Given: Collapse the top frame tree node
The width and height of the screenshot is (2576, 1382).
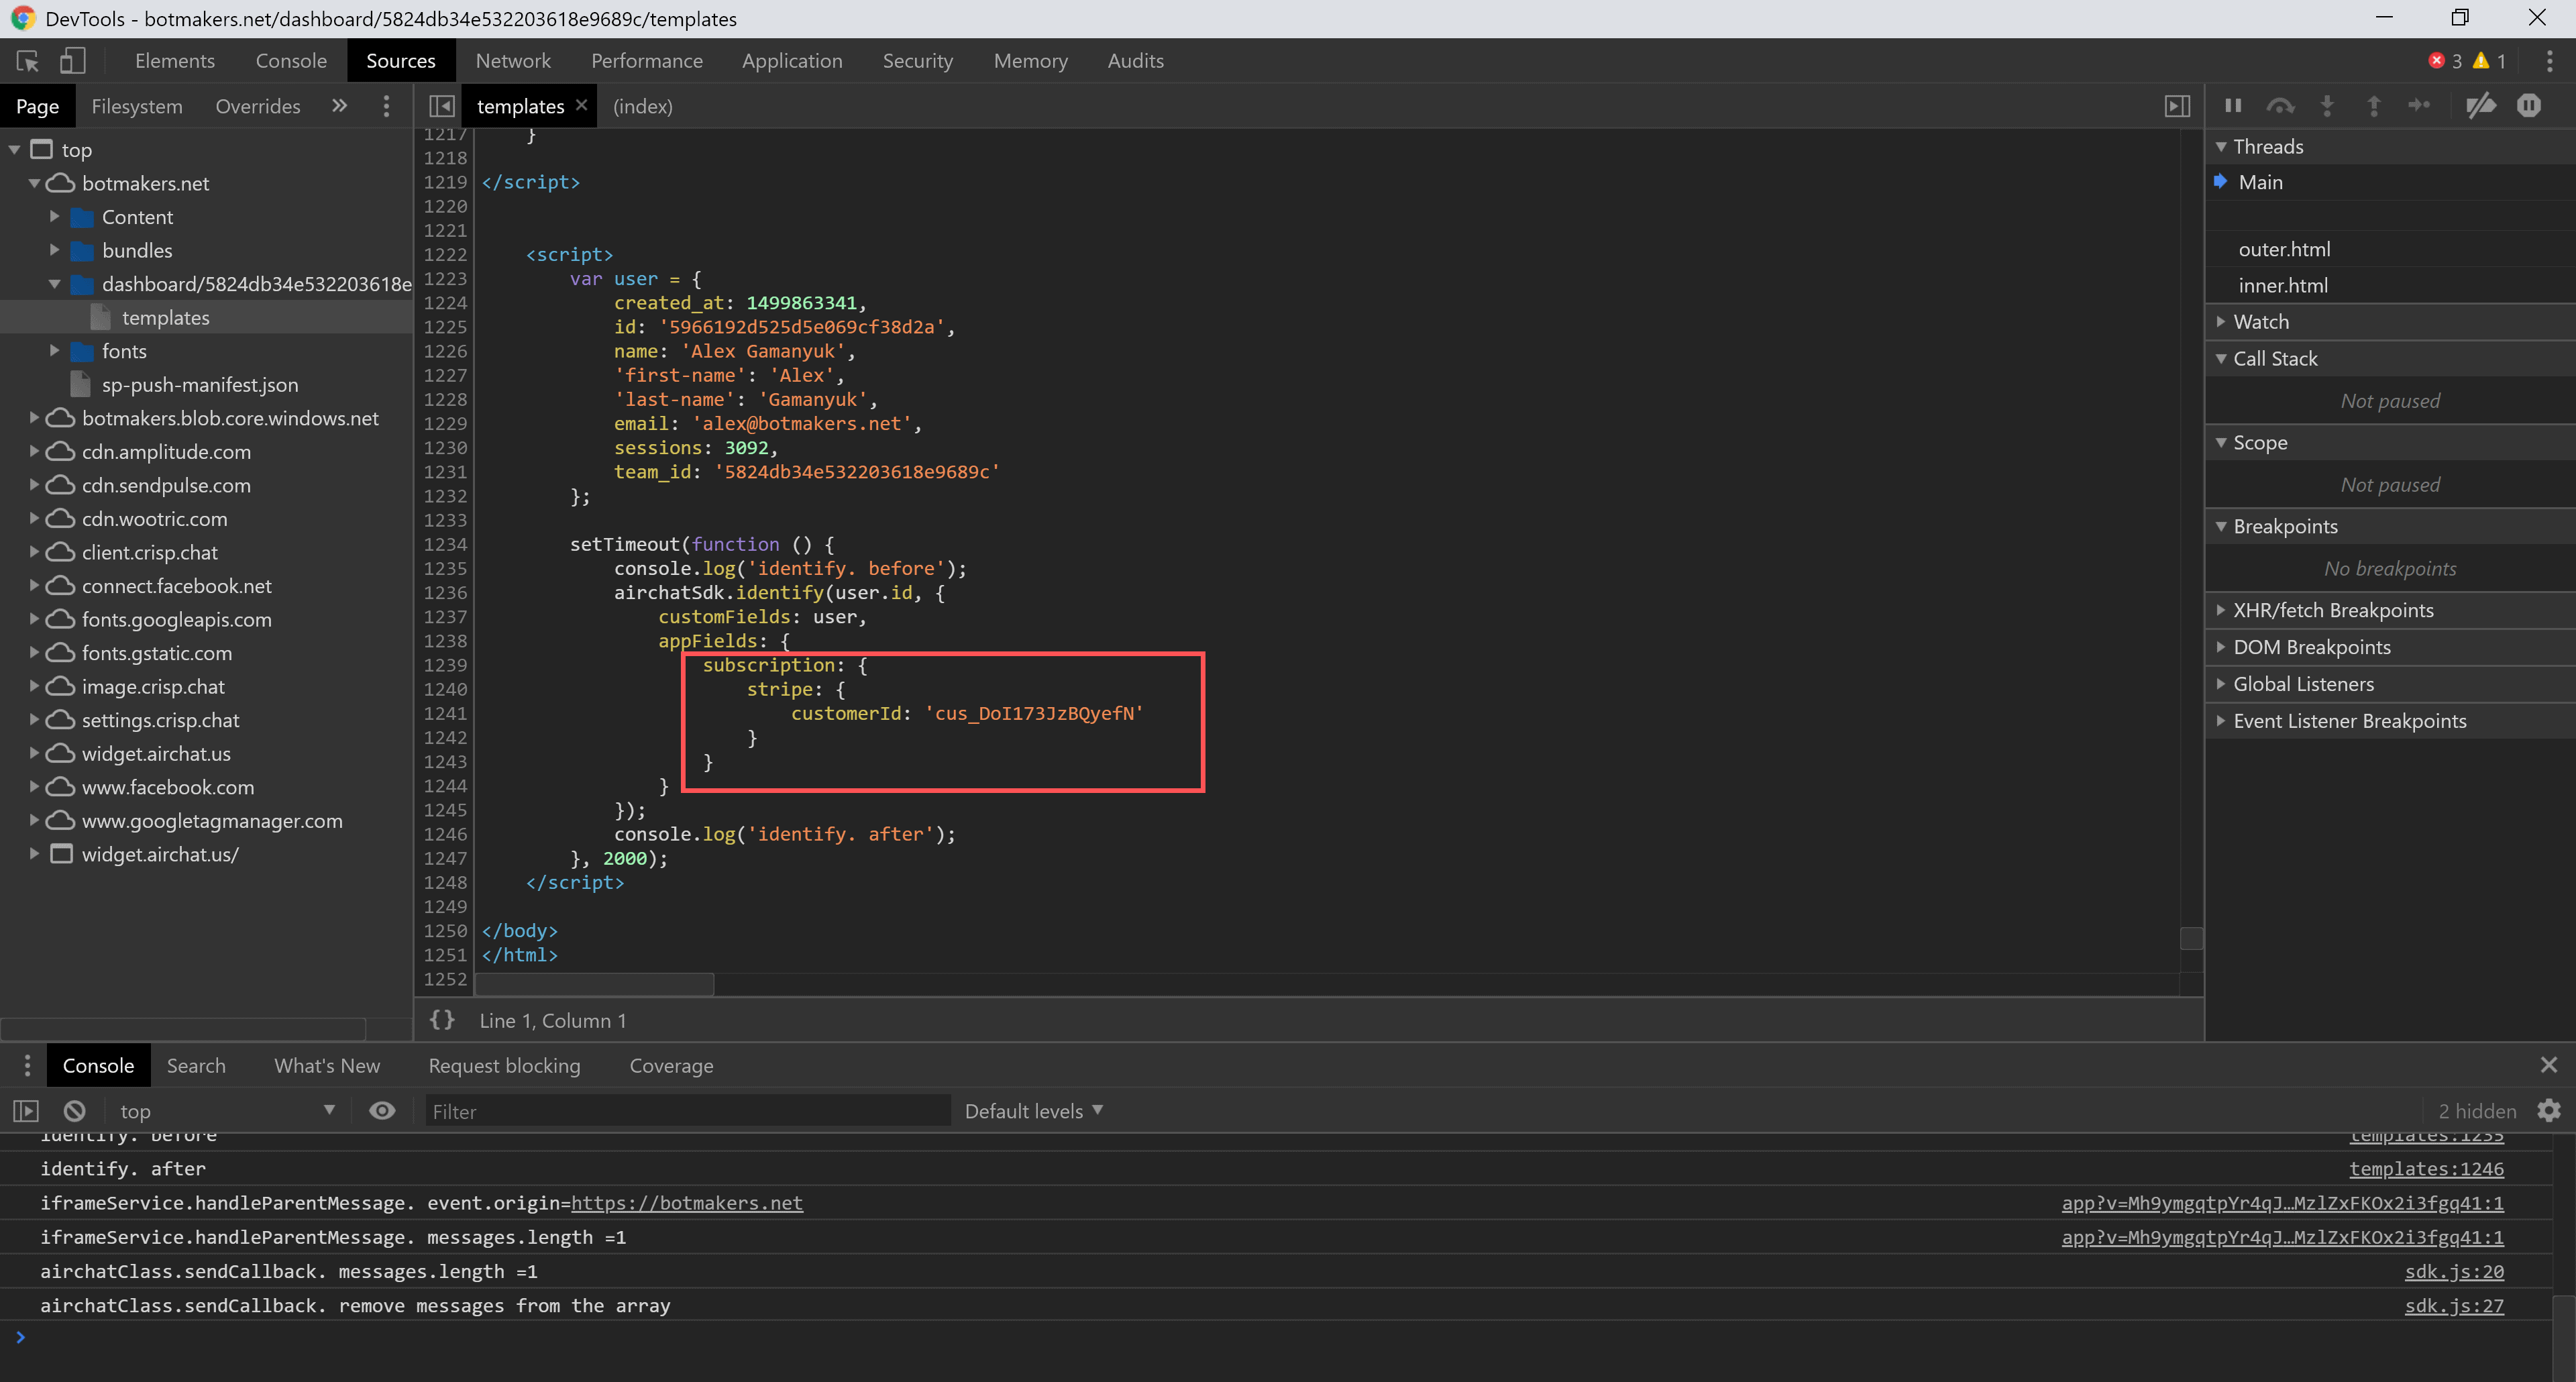Looking at the screenshot, I should pos(14,150).
